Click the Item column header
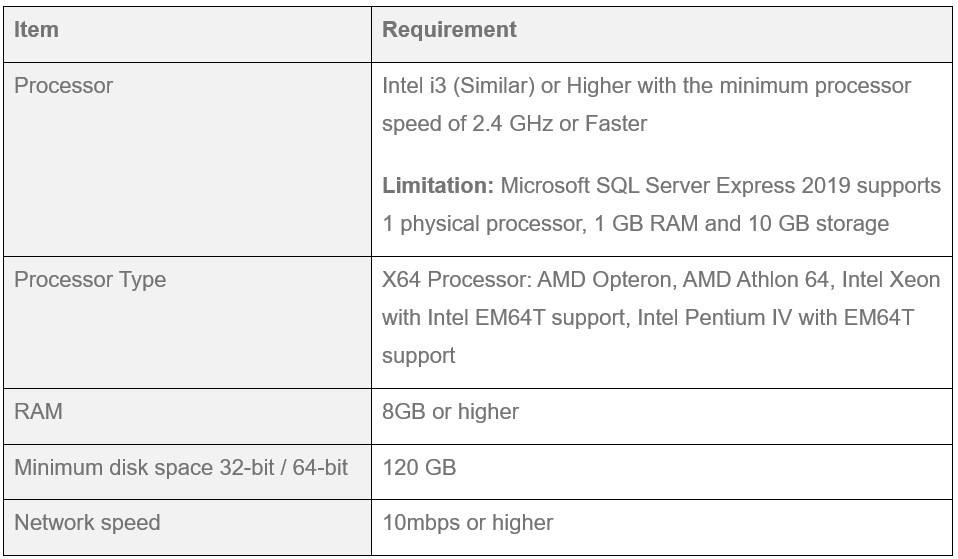The height and width of the screenshot is (559, 958). pyautogui.click(x=37, y=29)
